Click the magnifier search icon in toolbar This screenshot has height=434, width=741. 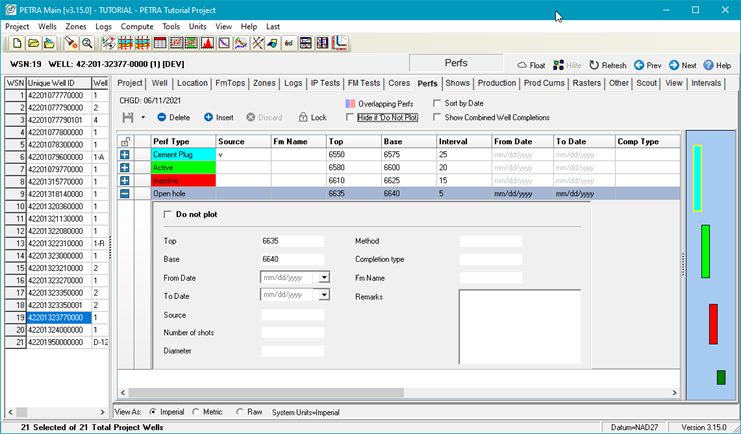(88, 43)
